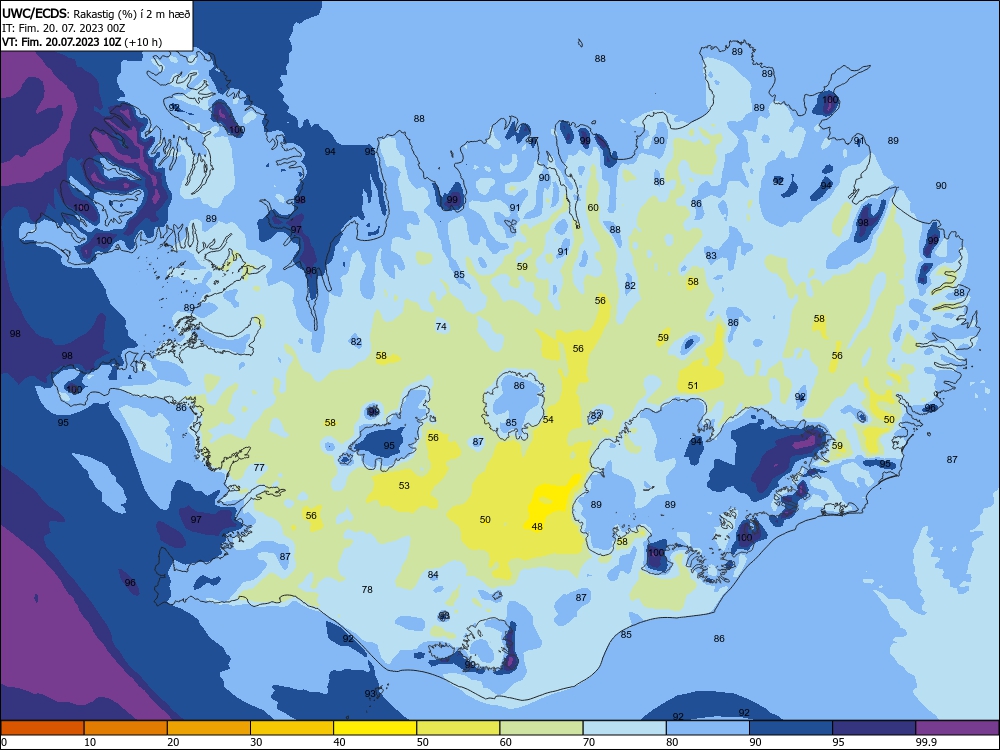Screen dimensions: 1000x750
Task: Select the map value 77
Action: (x=259, y=467)
